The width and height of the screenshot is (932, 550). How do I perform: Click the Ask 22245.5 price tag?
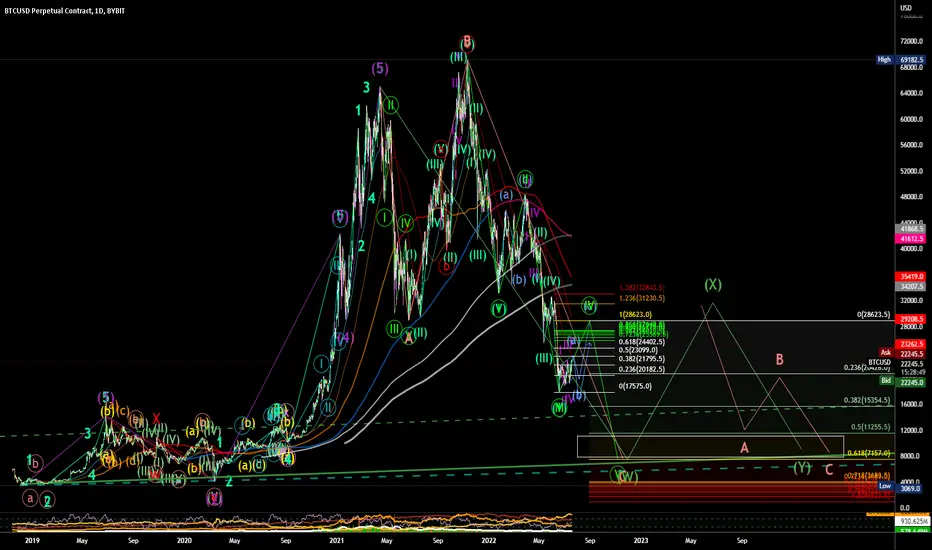click(x=902, y=353)
